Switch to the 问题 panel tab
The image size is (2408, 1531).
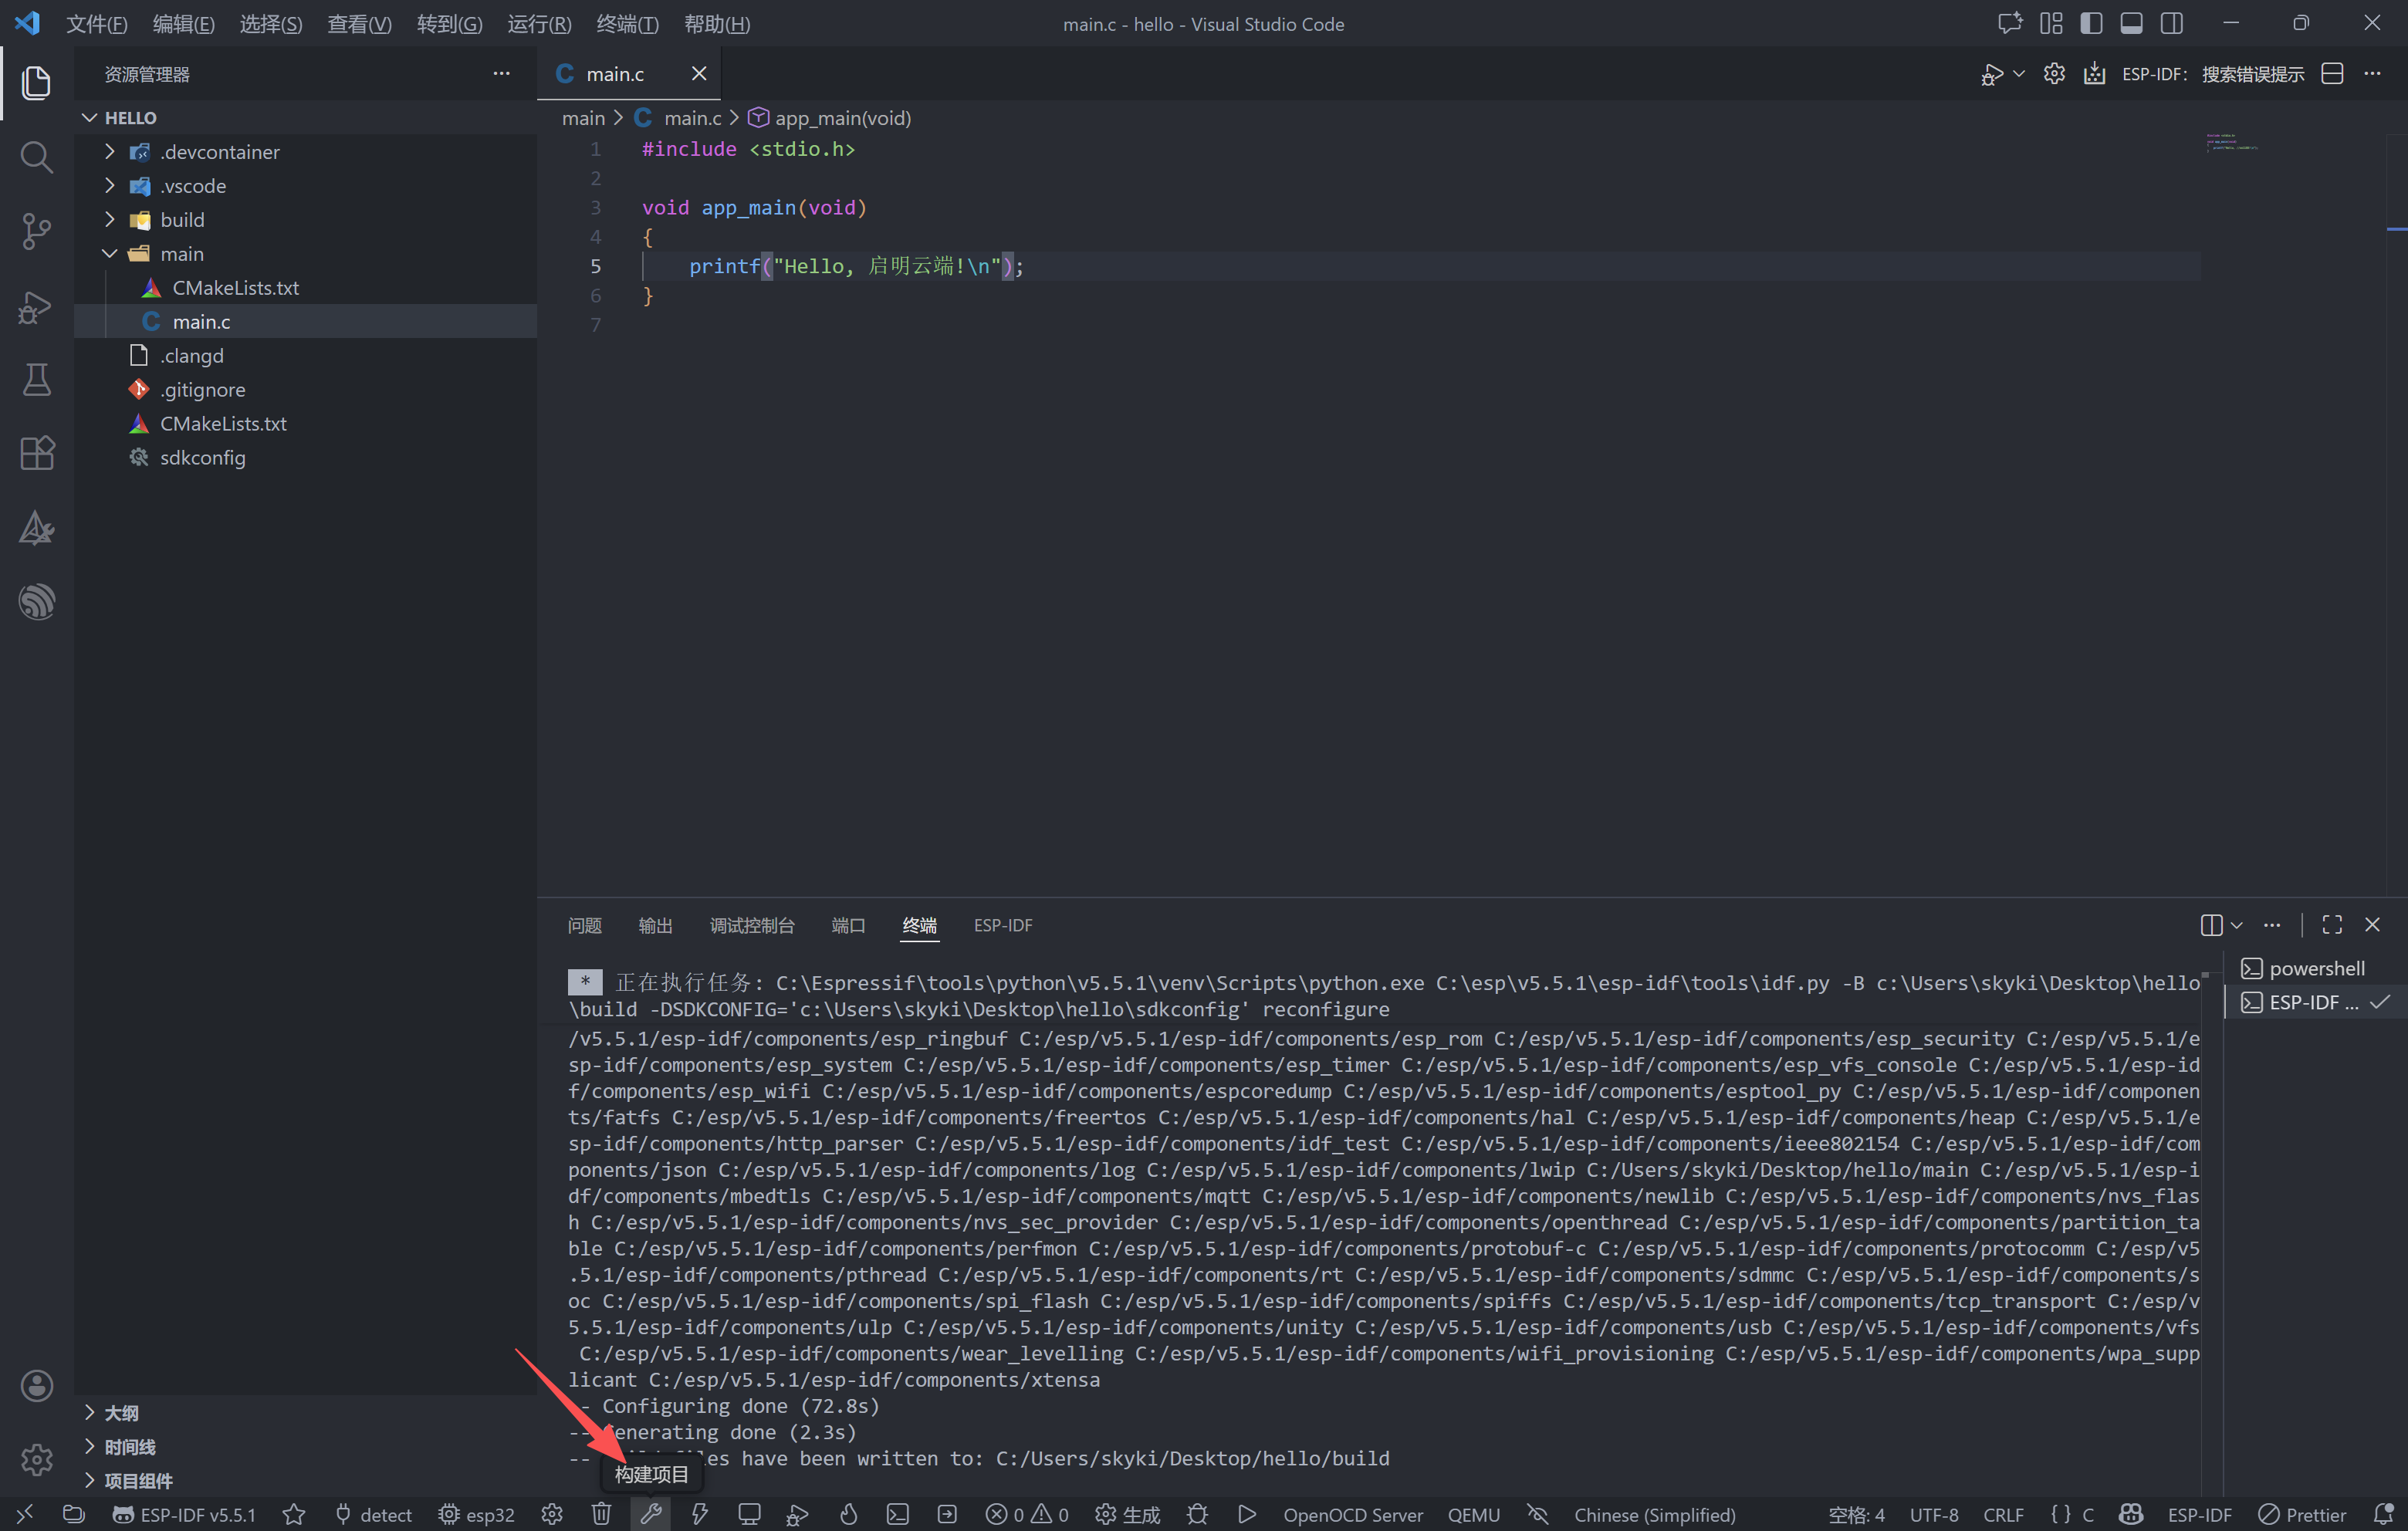click(584, 925)
